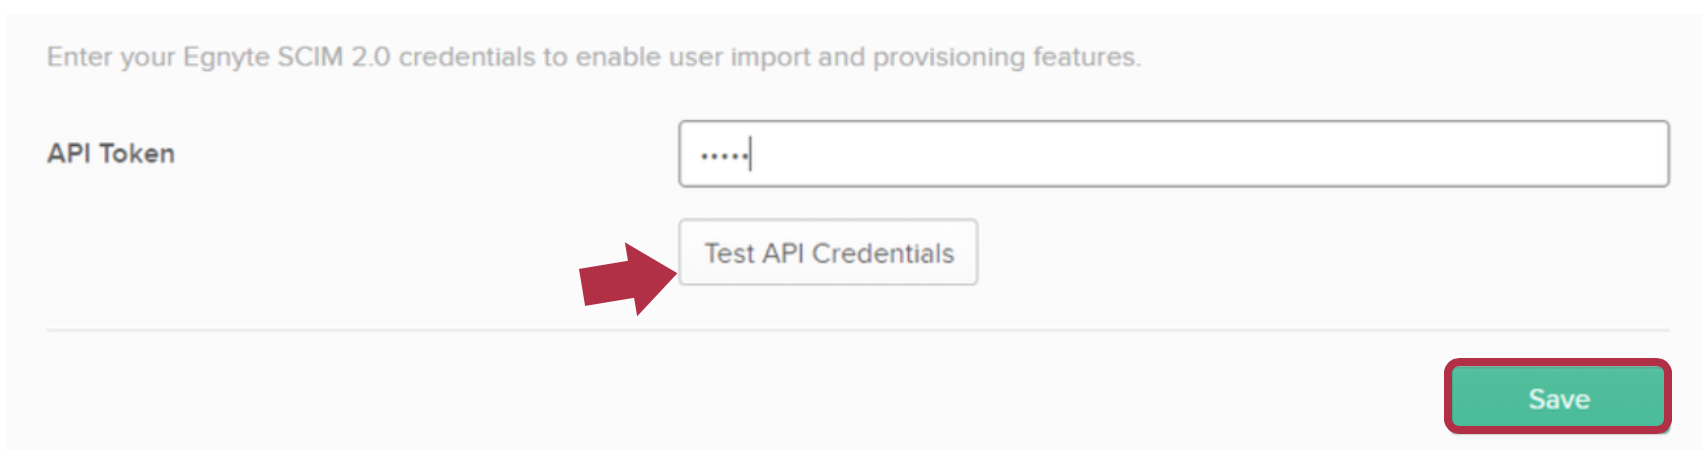The image size is (1702, 450).
Task: Click the Egnyte SCIM 2.0 instruction text
Action: (x=593, y=57)
